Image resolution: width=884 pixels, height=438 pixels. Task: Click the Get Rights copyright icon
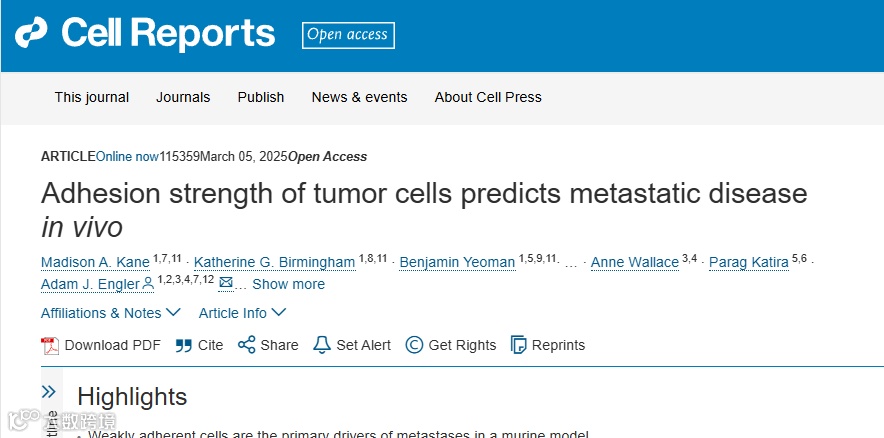coord(414,345)
